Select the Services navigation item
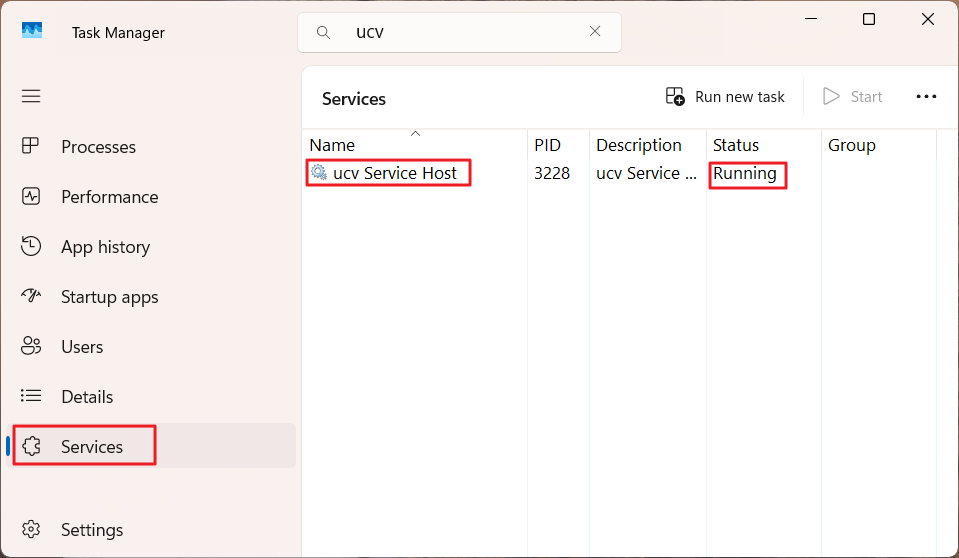This screenshot has height=558, width=959. tap(91, 447)
